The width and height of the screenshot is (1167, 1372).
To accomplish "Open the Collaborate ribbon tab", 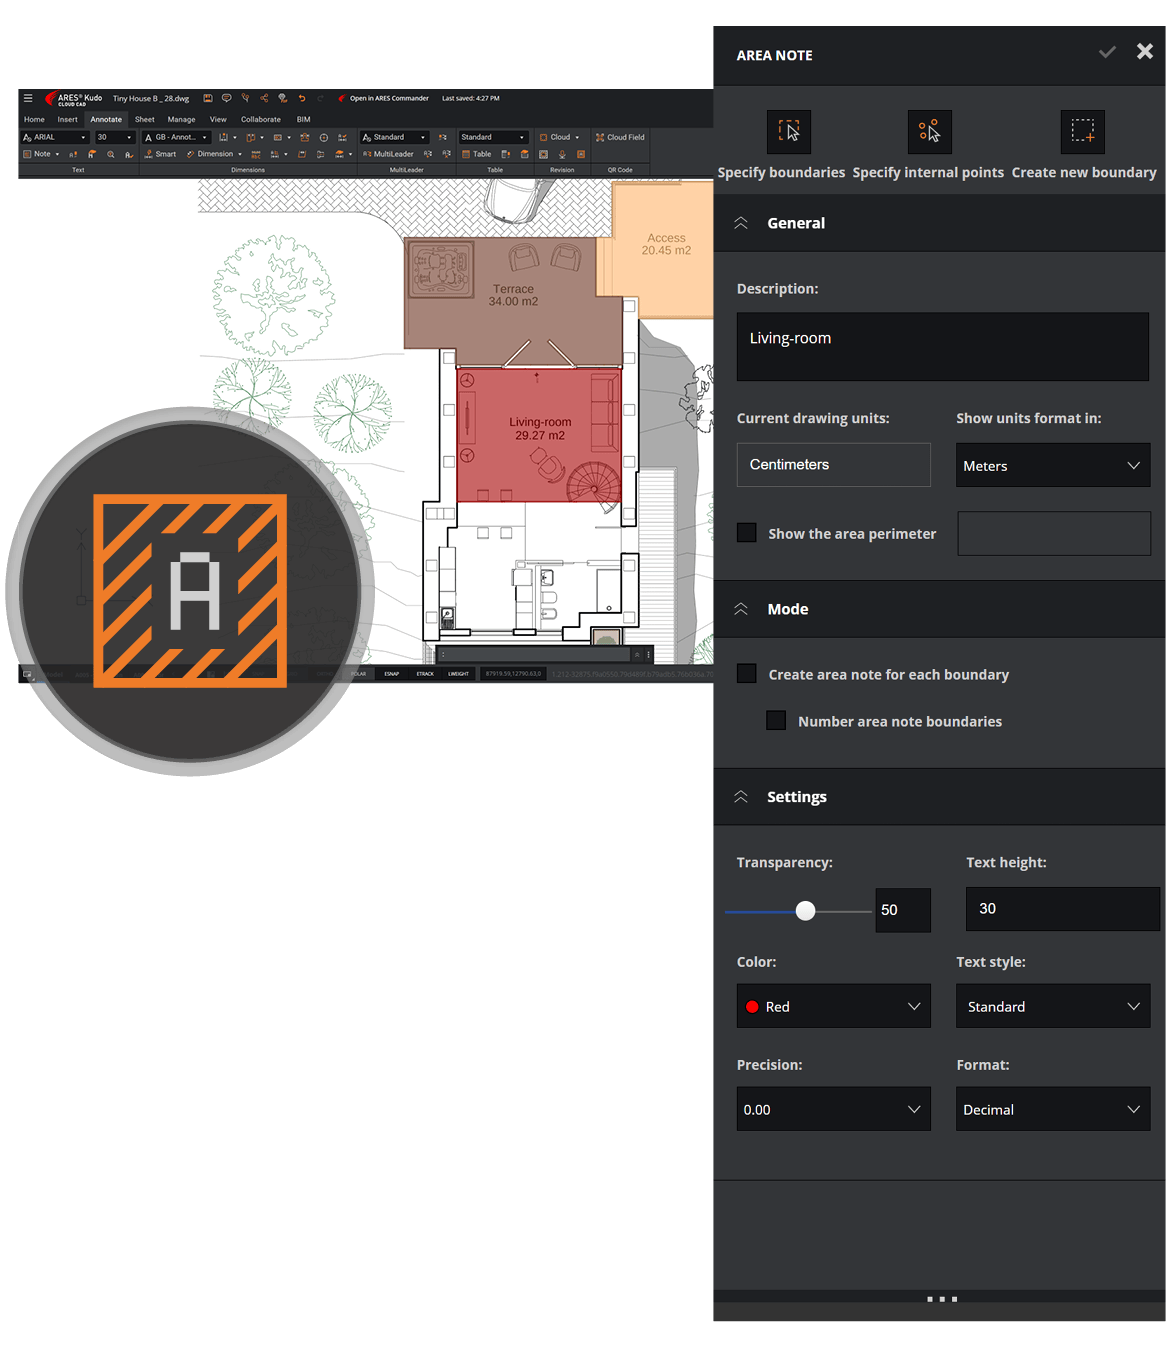I will 260,119.
